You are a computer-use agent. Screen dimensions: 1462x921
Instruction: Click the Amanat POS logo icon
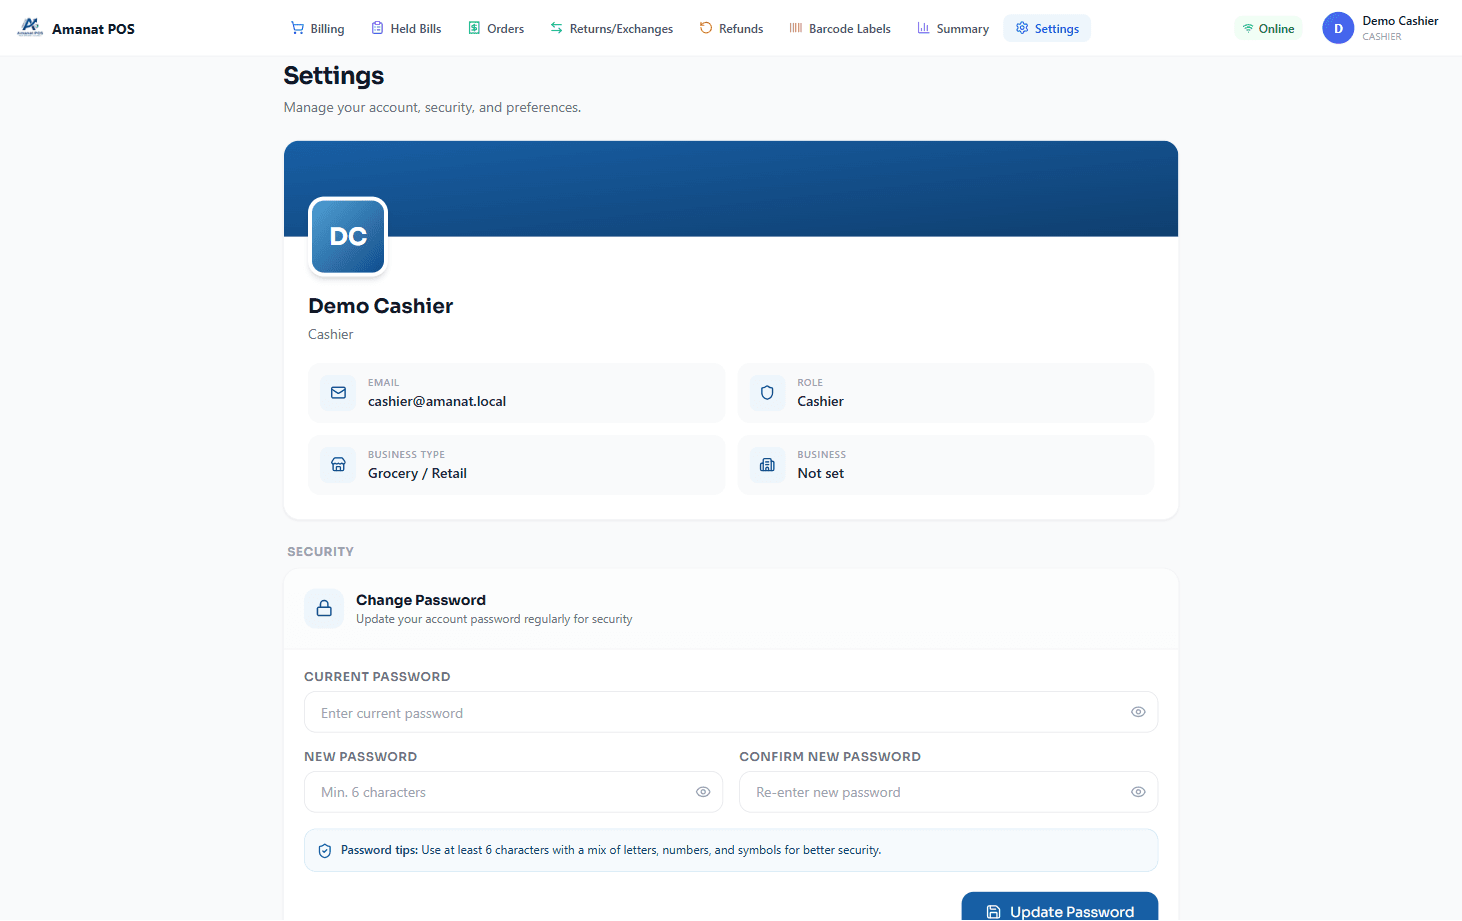[x=30, y=27]
